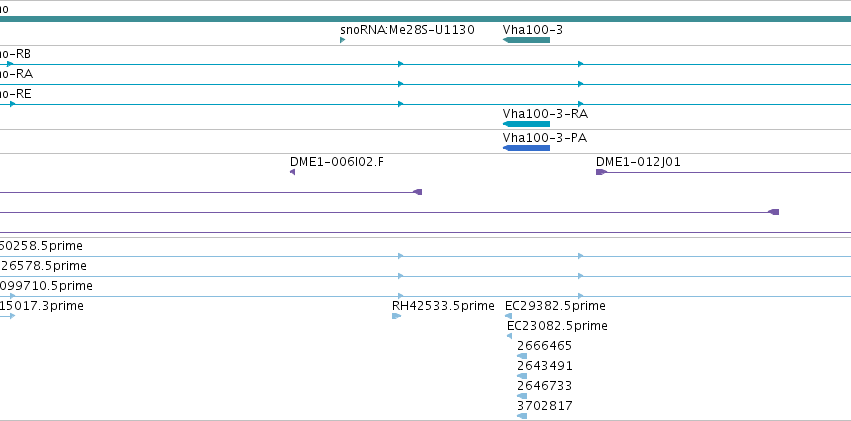851x421 pixels.
Task: Click the long teal gene bar at top
Action: pyautogui.click(x=426, y=19)
